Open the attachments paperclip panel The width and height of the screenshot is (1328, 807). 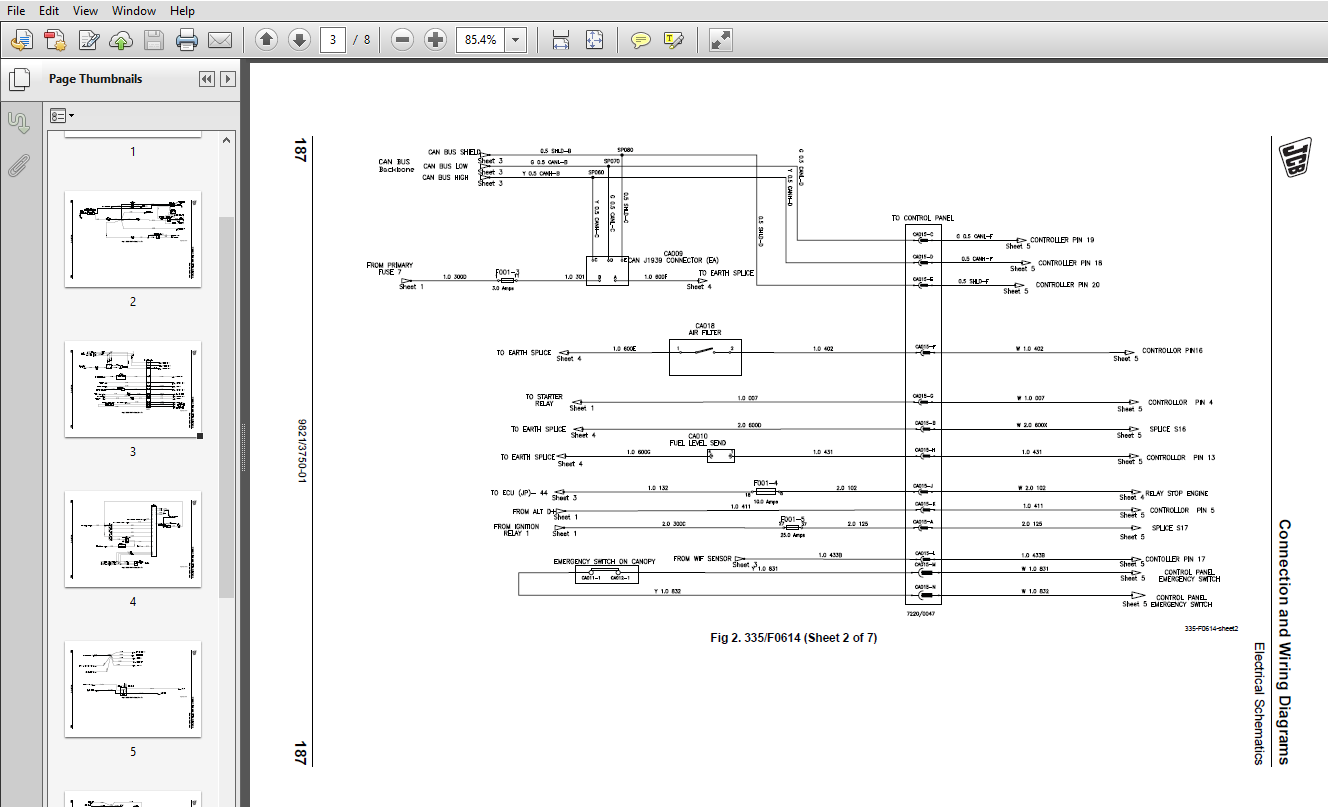click(18, 166)
